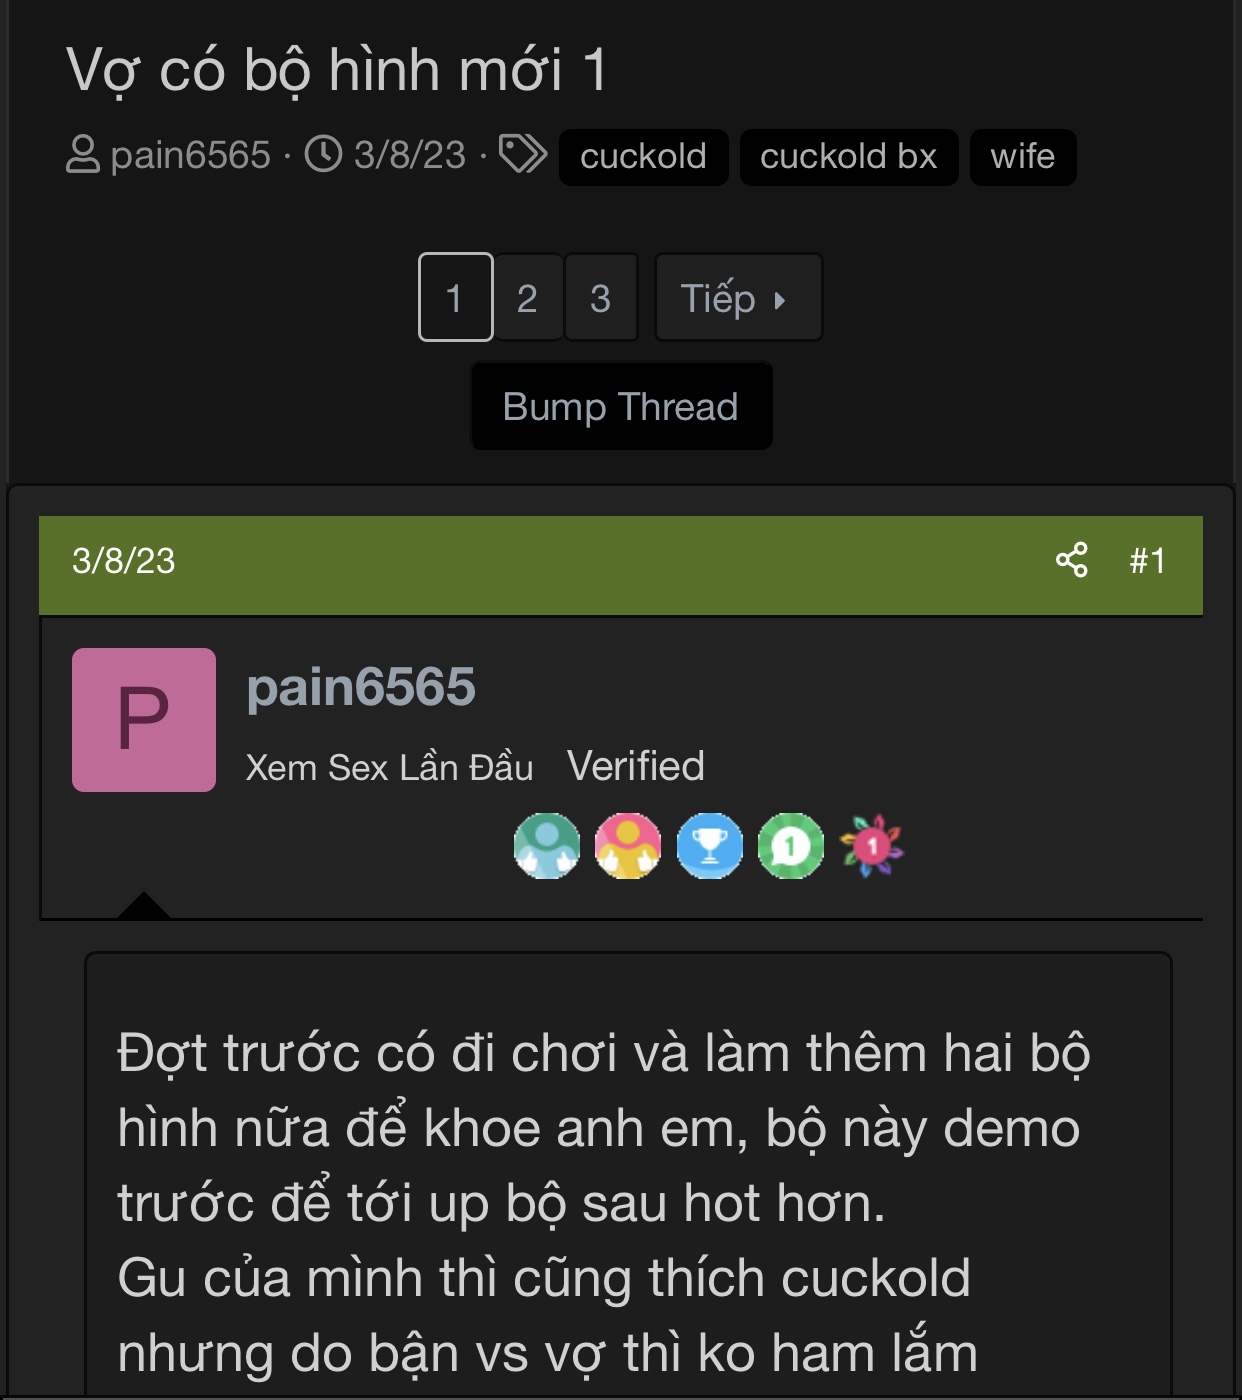This screenshot has width=1242, height=1400.
Task: Click the pink P avatar
Action: [x=144, y=720]
